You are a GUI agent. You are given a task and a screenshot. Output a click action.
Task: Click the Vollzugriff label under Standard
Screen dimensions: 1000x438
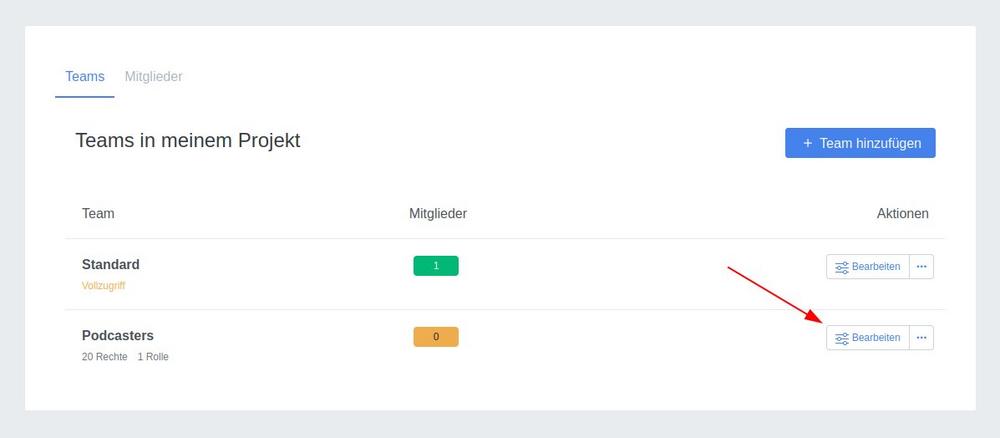(x=103, y=286)
